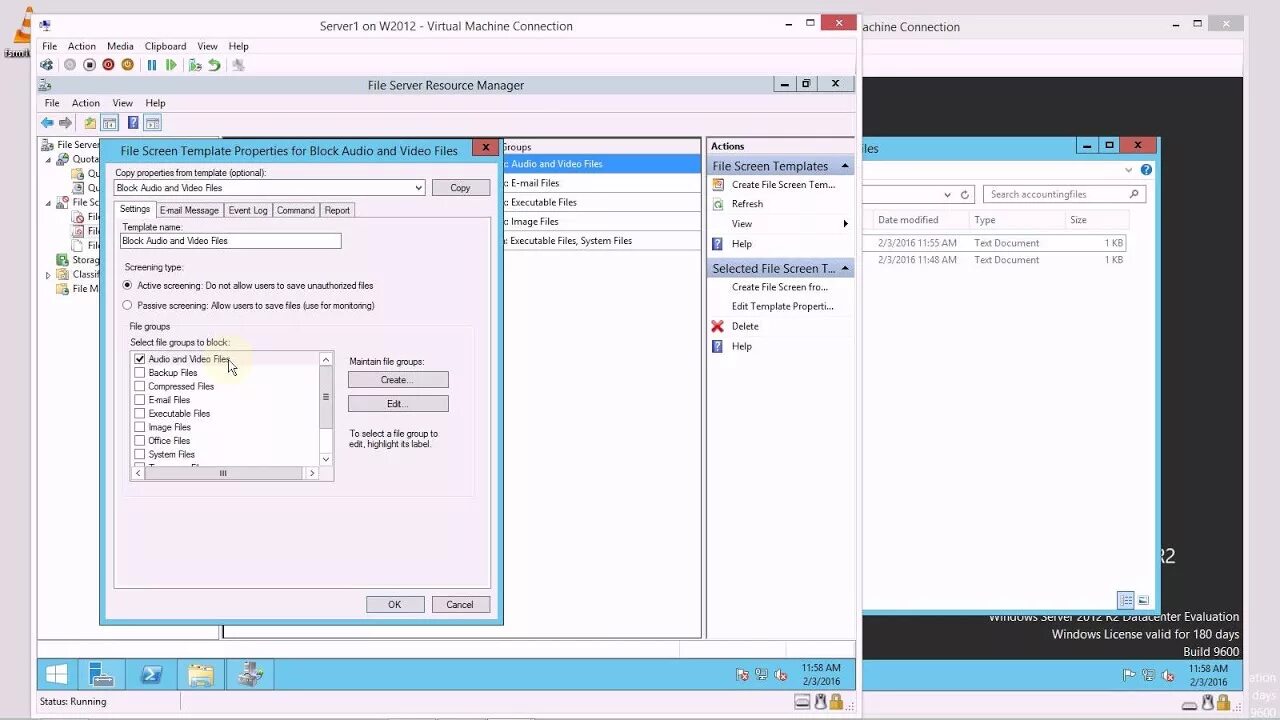The image size is (1280, 720).
Task: Expand the View submenu arrow in Actions
Action: coord(845,224)
